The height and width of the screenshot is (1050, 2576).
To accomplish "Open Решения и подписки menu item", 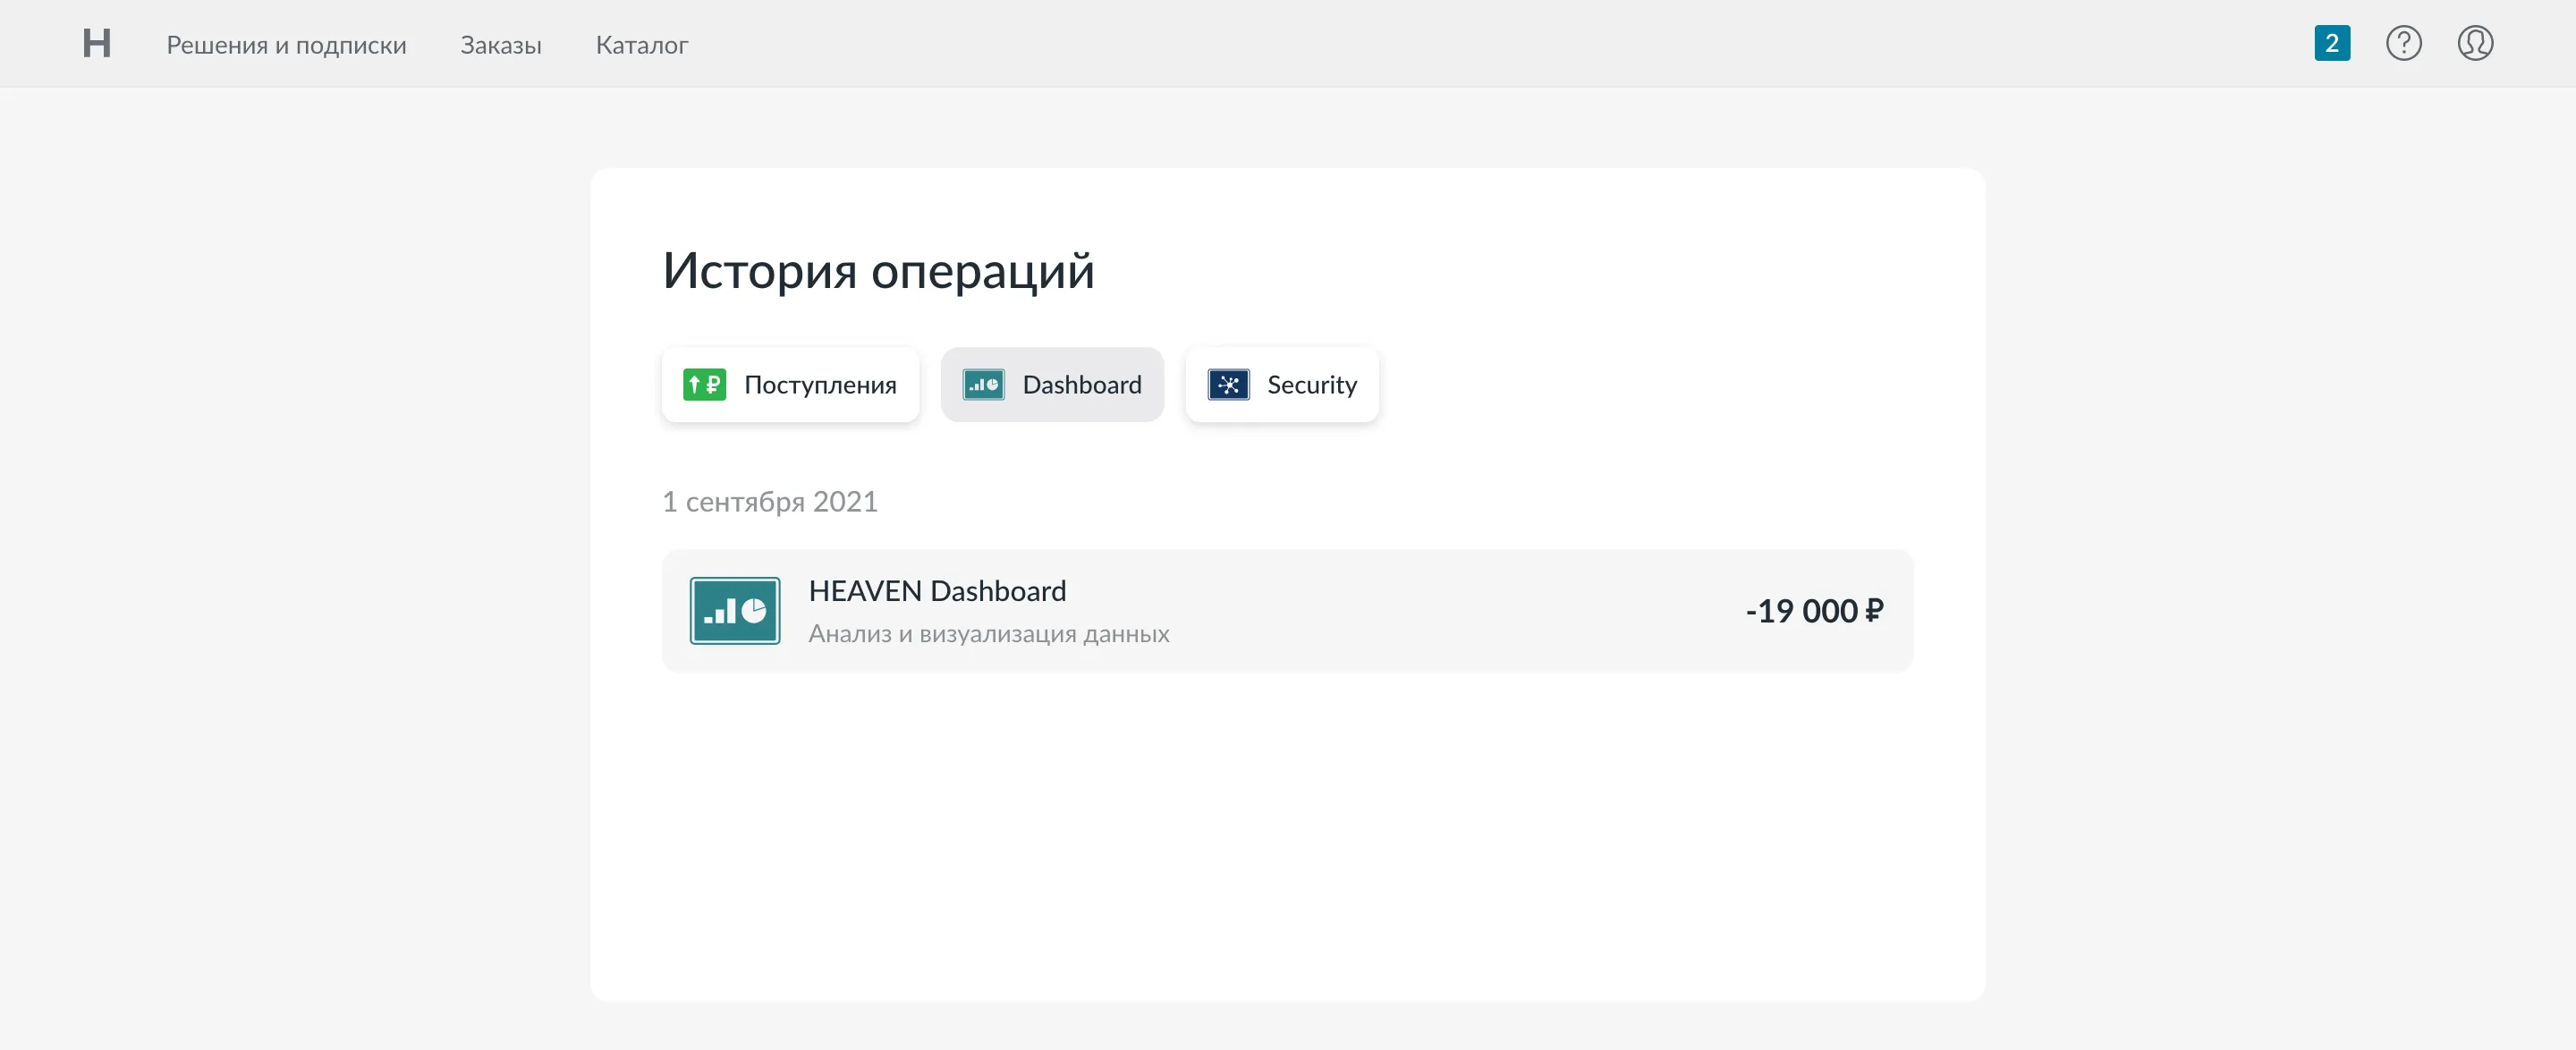I will click(286, 45).
